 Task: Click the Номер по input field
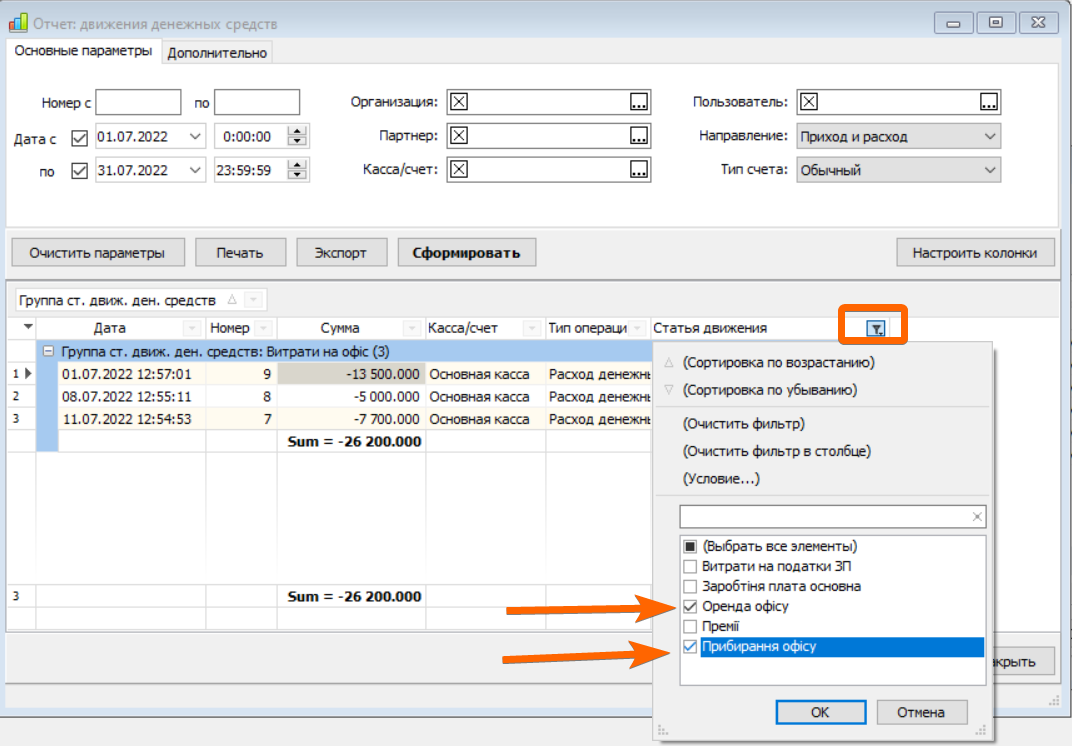(x=257, y=102)
